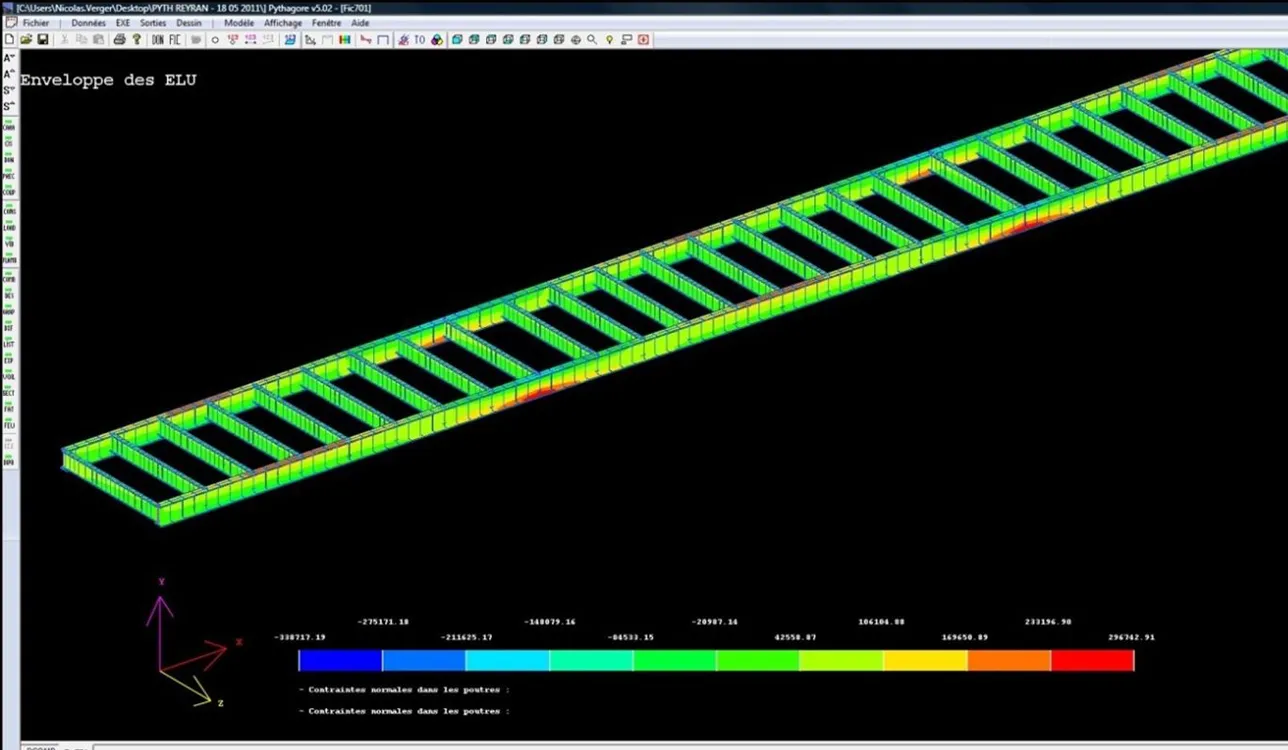Click the yellow question mark help icon
Viewport: 1288px width, 750px height.
point(137,40)
